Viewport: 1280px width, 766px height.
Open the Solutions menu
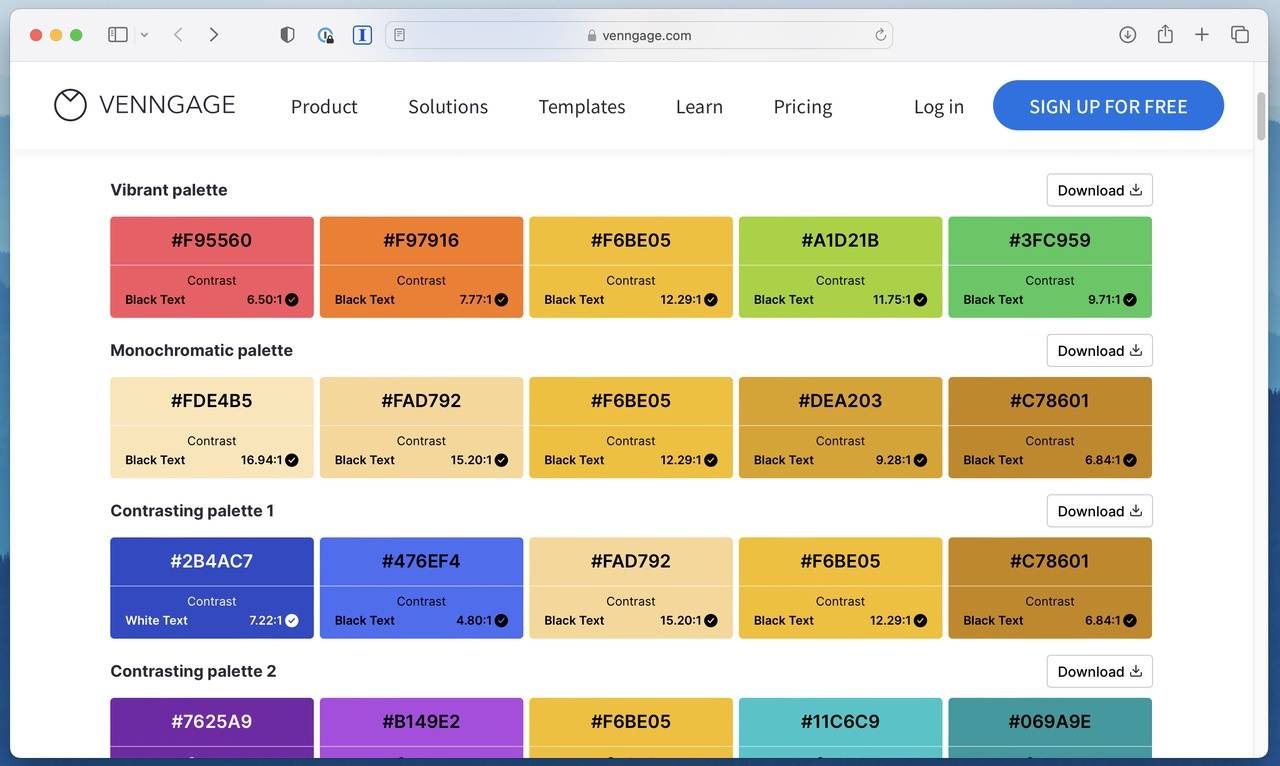pos(448,107)
